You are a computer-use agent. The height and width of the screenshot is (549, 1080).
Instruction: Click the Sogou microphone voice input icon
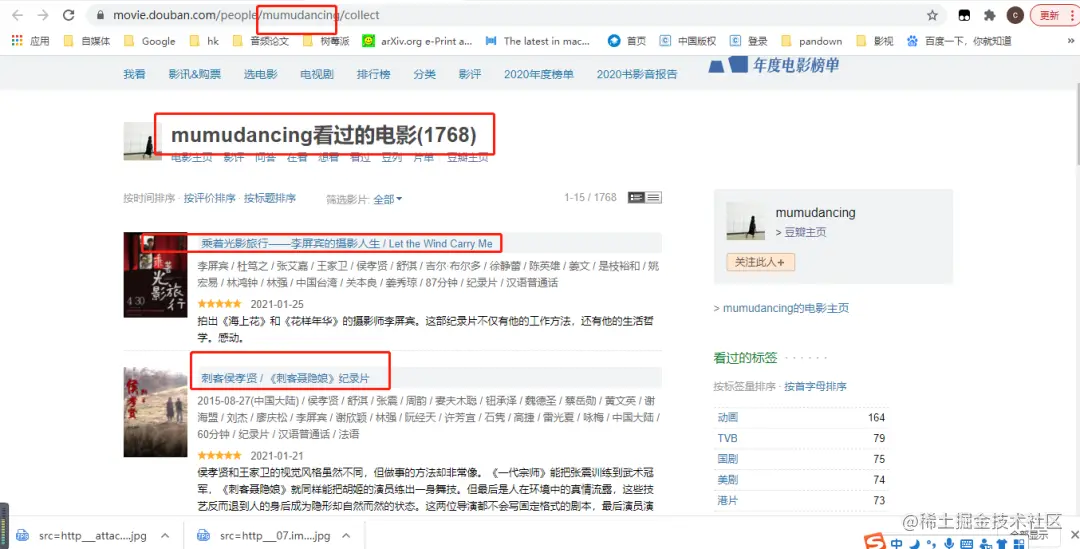[x=949, y=543]
